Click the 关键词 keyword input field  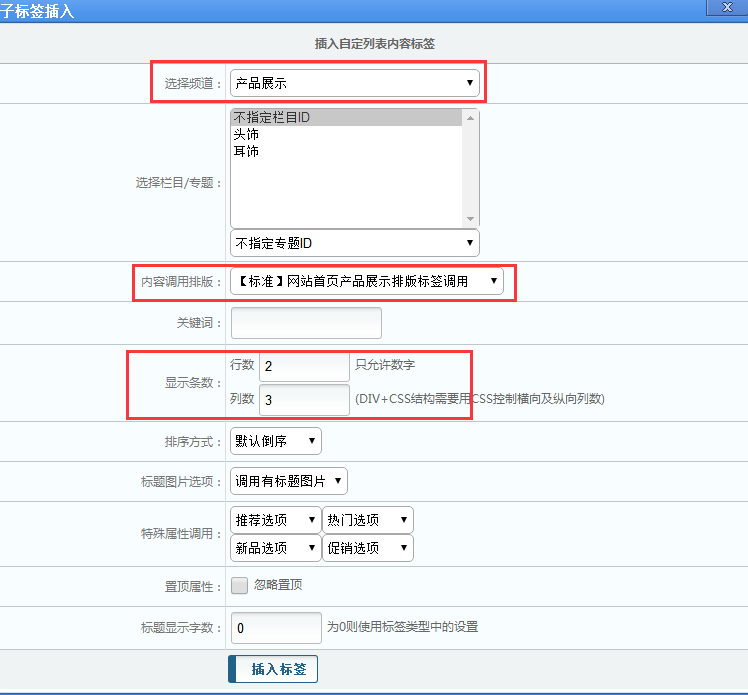(306, 323)
